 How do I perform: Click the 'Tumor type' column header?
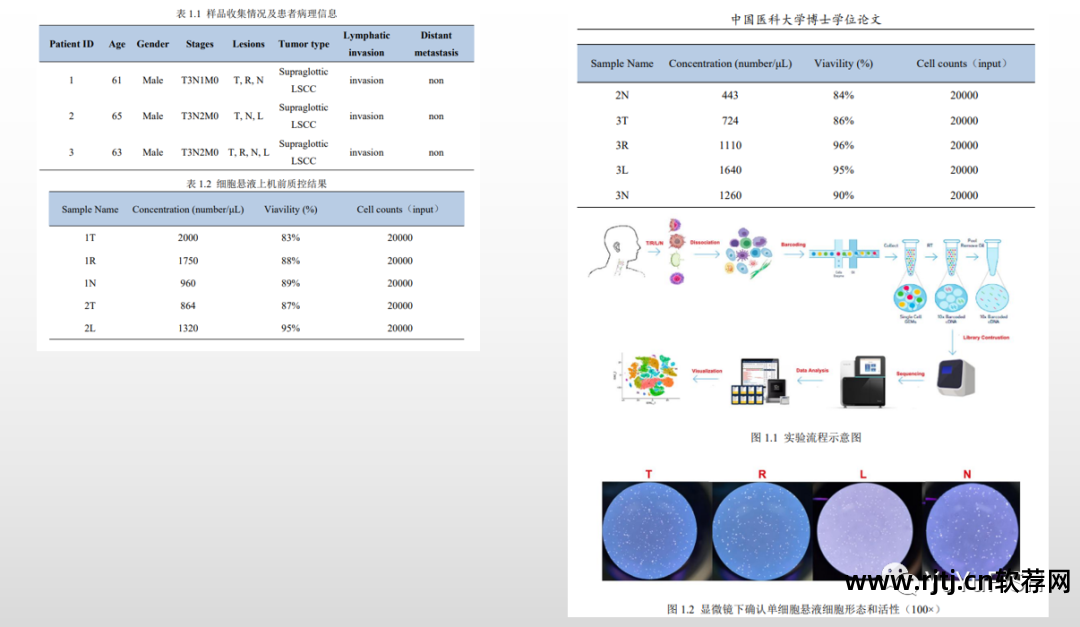[303, 44]
